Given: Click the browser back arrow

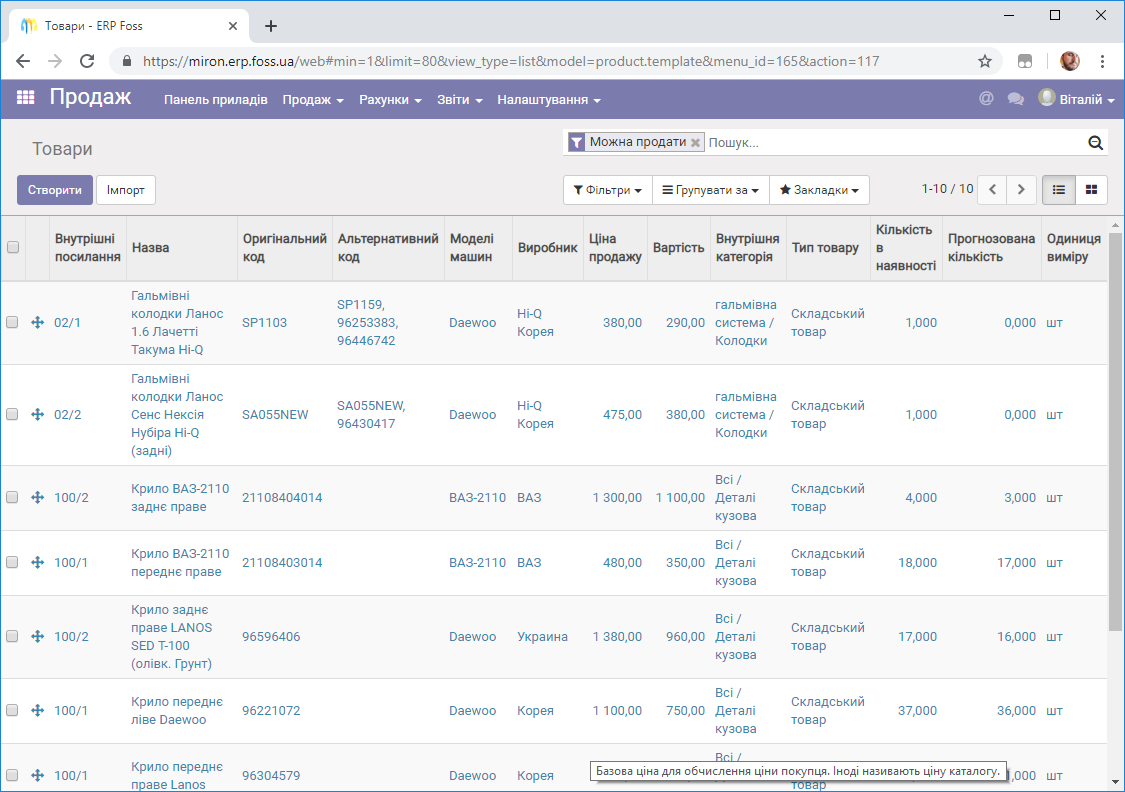Looking at the screenshot, I should click(23, 61).
